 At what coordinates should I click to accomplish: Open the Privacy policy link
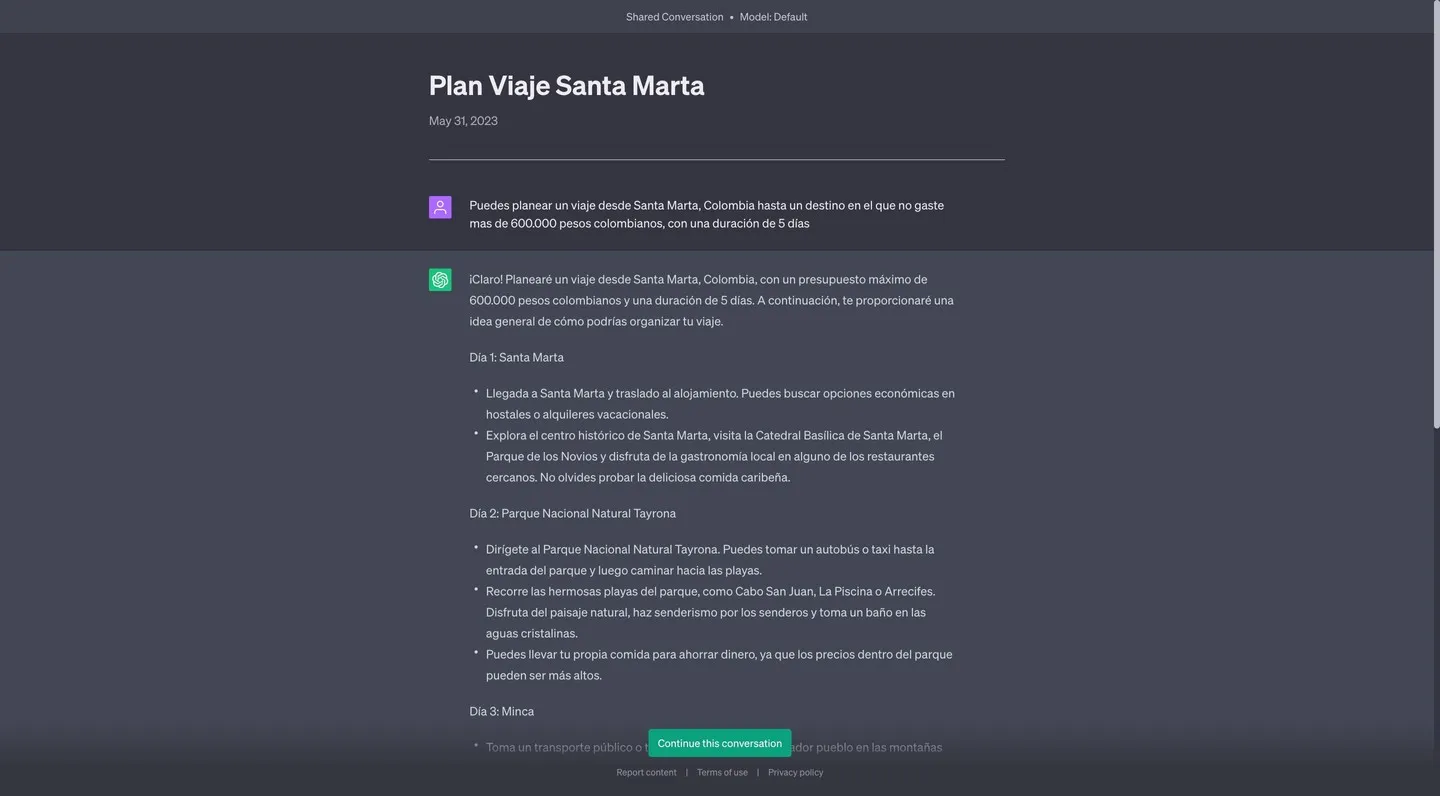[795, 772]
